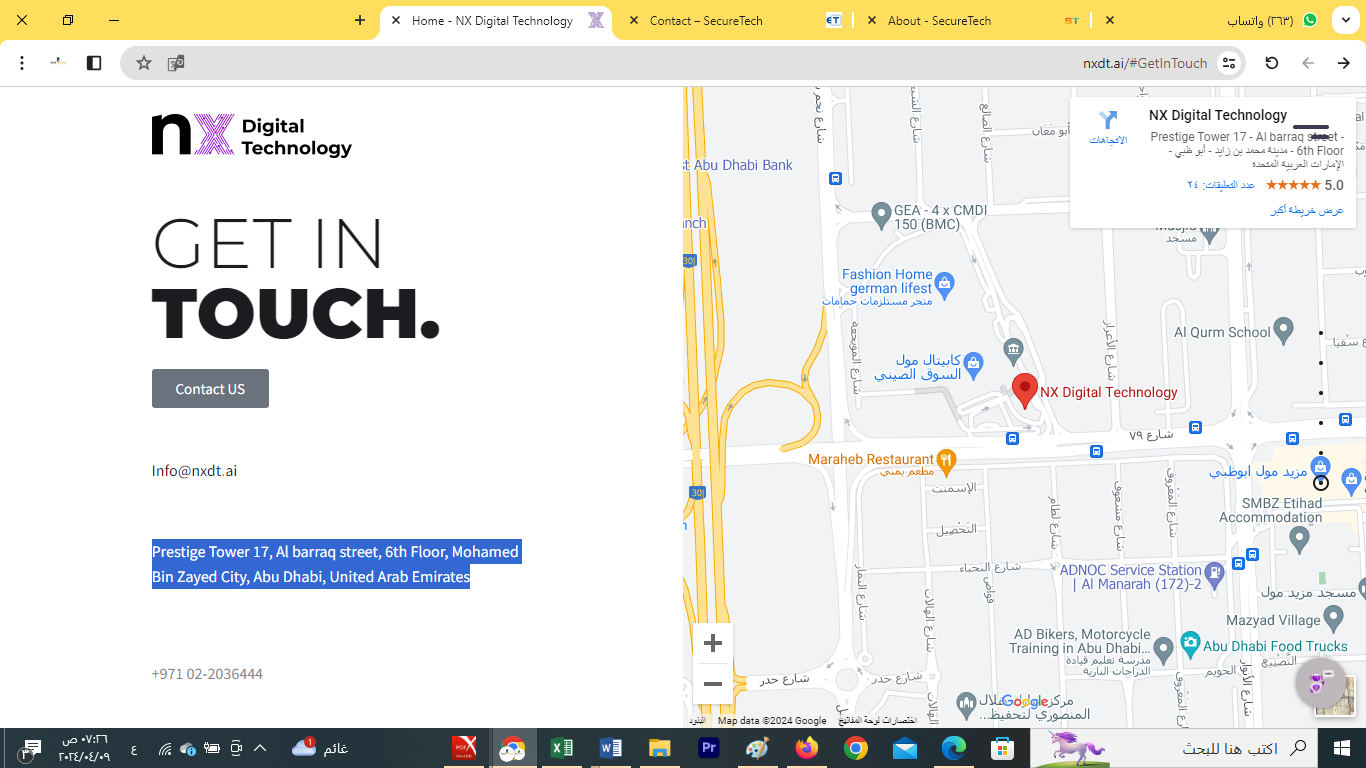Open the Paint palette icon in the taskbar
The height and width of the screenshot is (768, 1366).
[757, 748]
